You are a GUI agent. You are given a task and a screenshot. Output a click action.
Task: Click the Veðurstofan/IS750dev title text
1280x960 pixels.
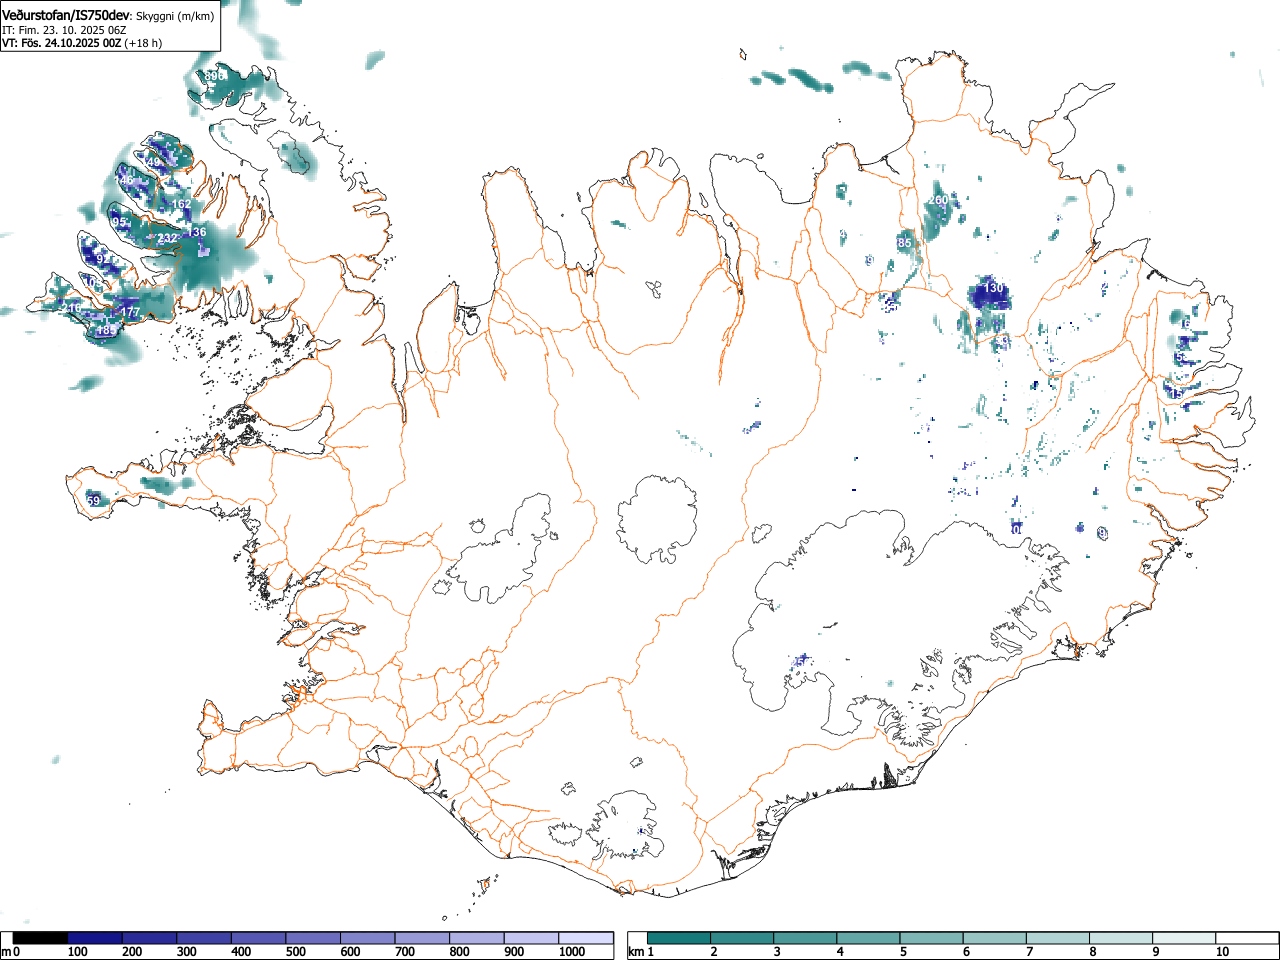point(66,15)
